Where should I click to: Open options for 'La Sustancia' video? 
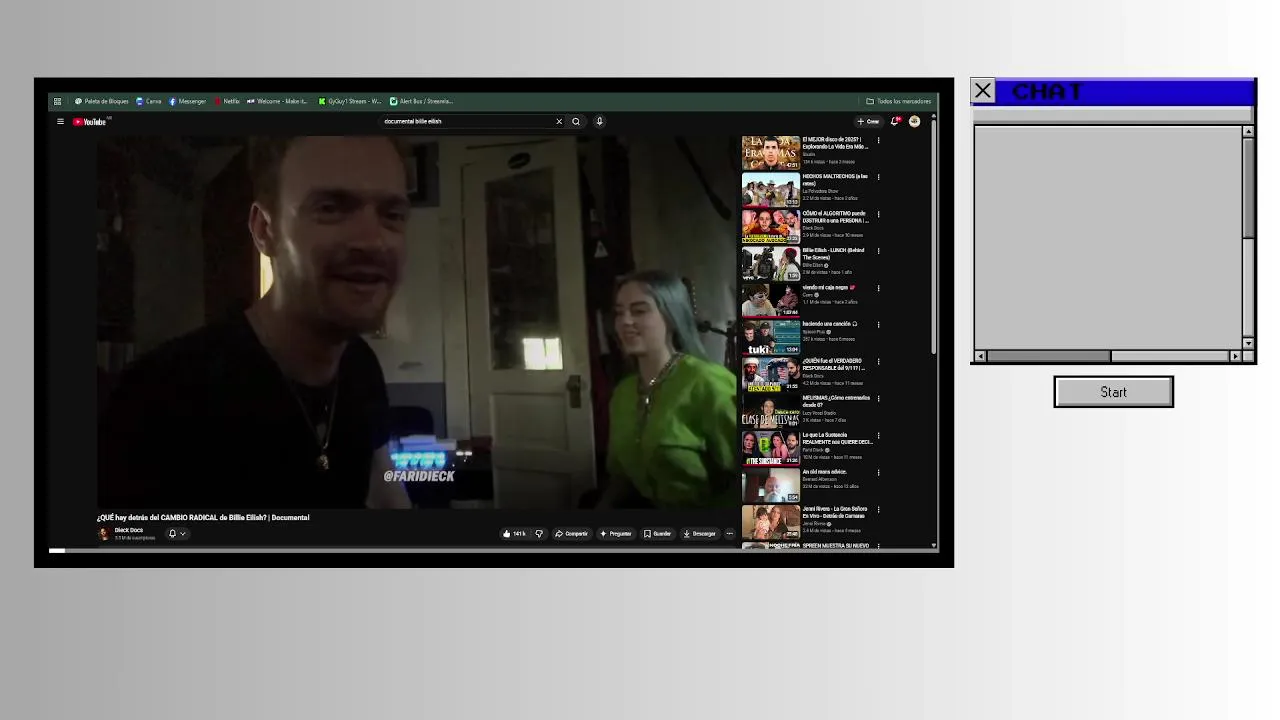[878, 435]
